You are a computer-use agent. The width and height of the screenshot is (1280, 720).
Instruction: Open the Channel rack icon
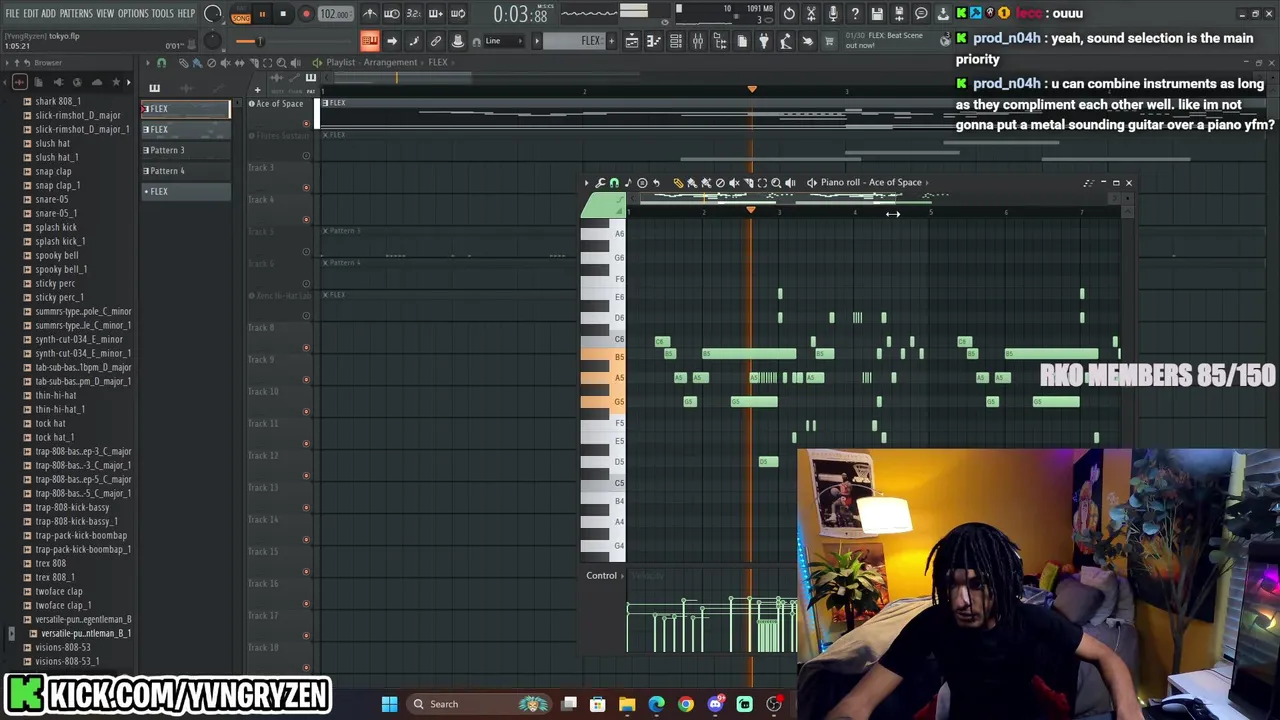click(675, 41)
